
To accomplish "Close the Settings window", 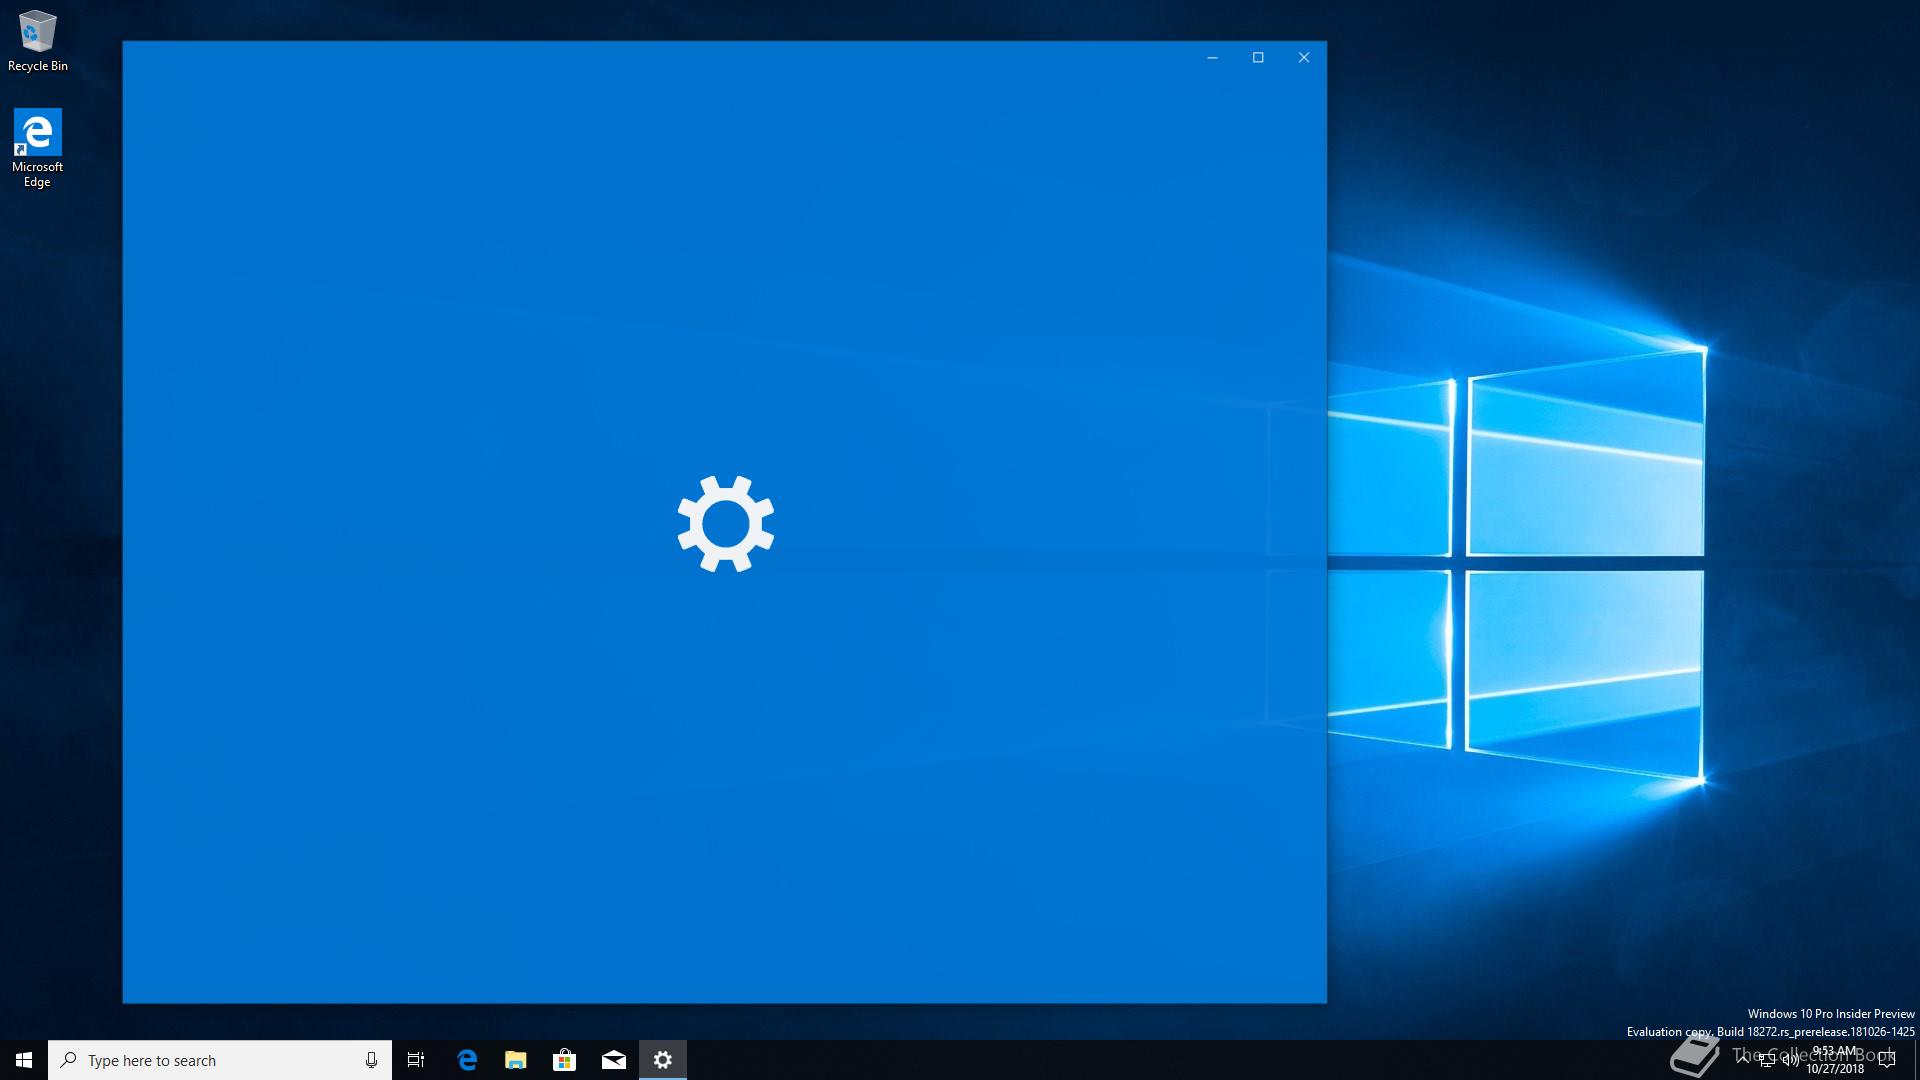I will (1304, 57).
